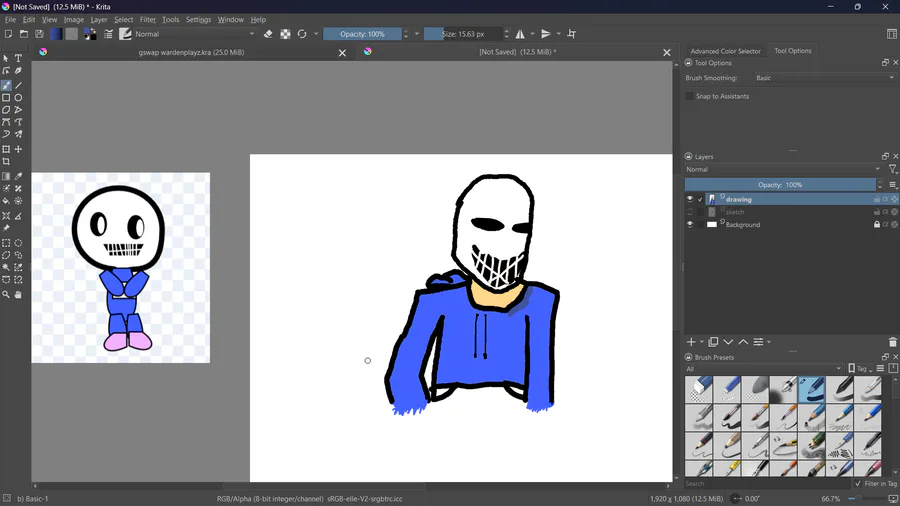The width and height of the screenshot is (900, 506).
Task: Select the Calligraphy tool
Action: (x=18, y=71)
